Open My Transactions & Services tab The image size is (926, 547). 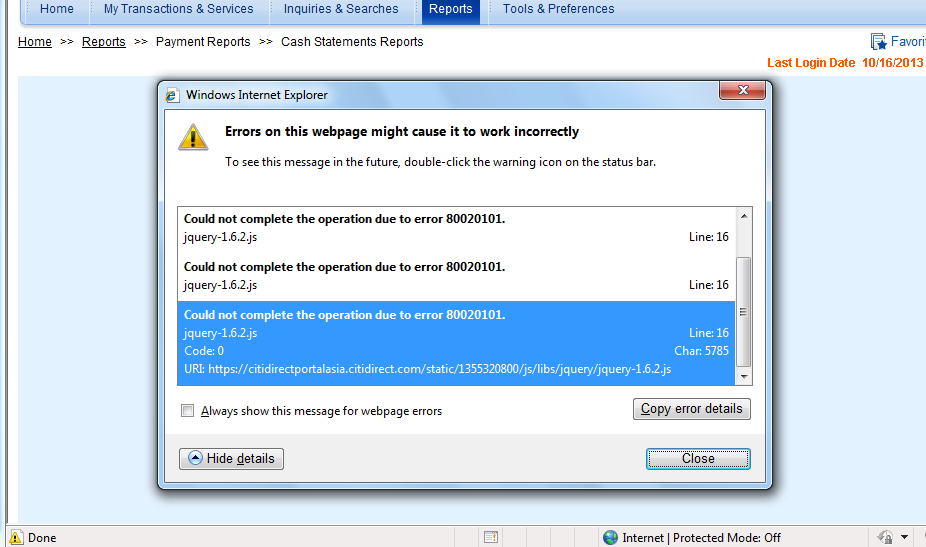point(178,9)
